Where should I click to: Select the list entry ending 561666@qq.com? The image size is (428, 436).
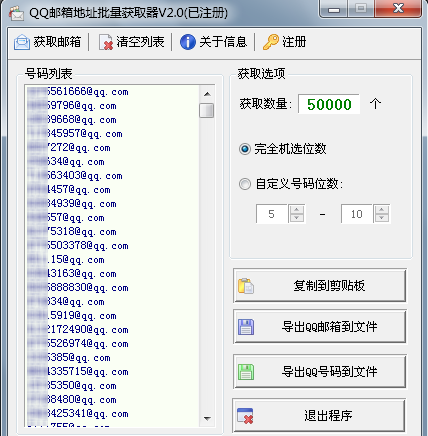78,92
